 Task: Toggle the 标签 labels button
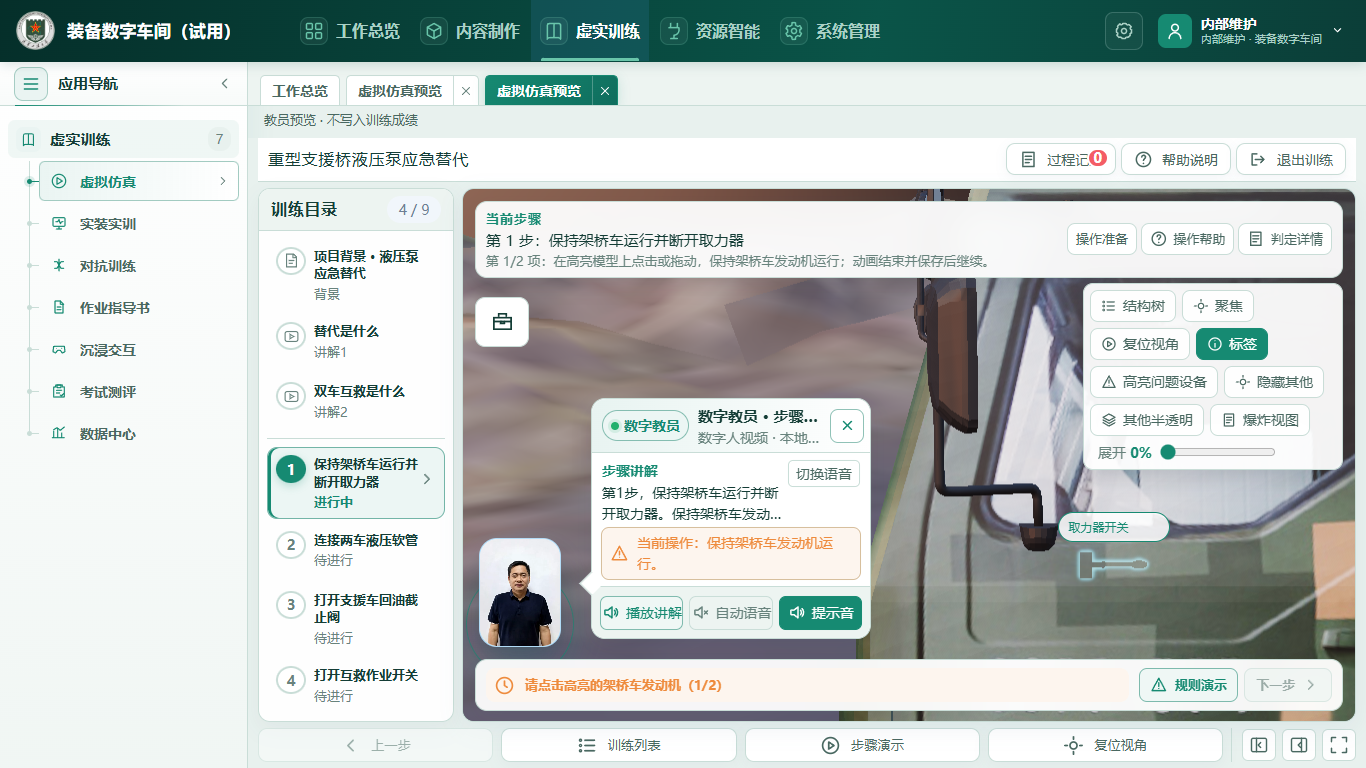(x=1232, y=344)
